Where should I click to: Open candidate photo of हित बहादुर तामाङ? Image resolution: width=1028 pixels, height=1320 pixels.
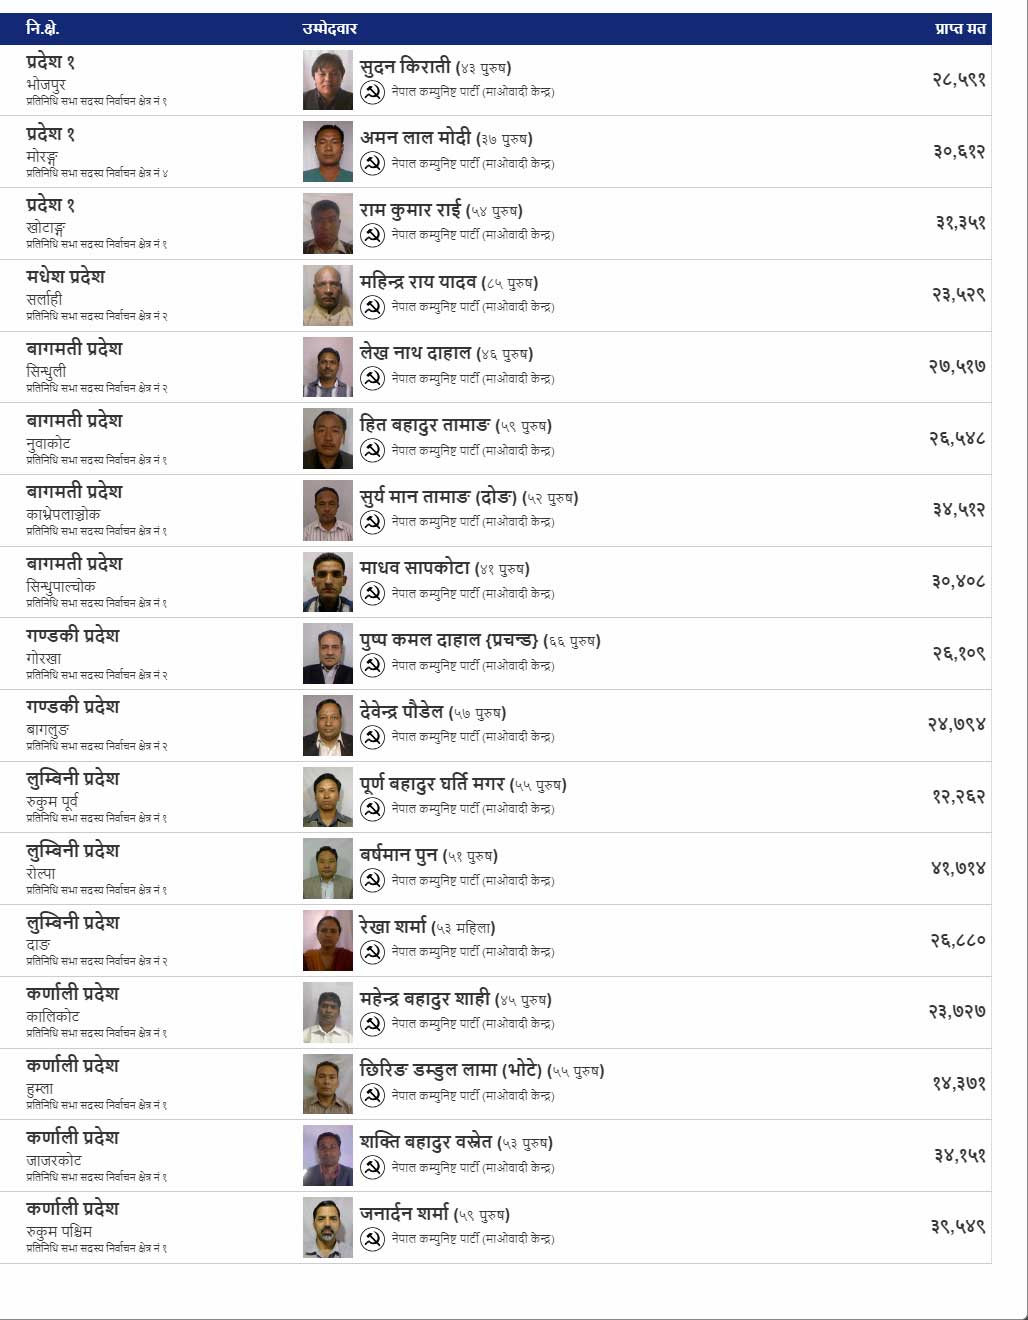(328, 439)
